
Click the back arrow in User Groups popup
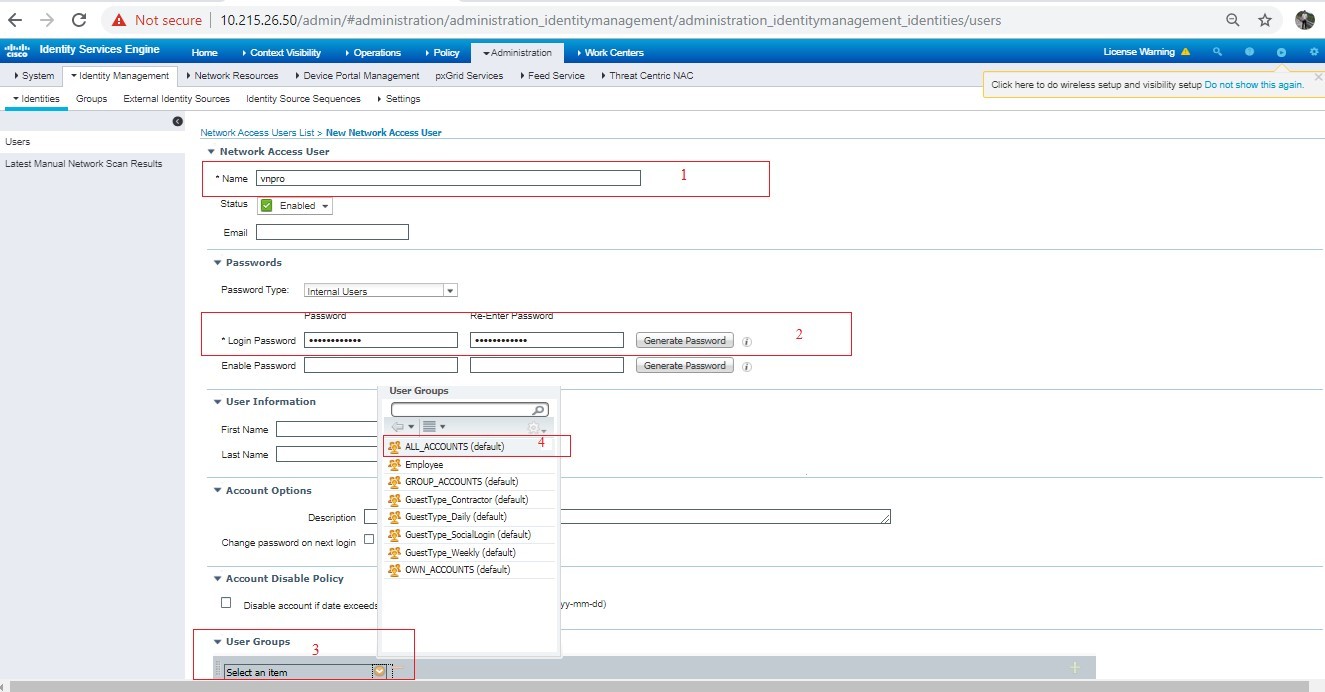tap(398, 427)
